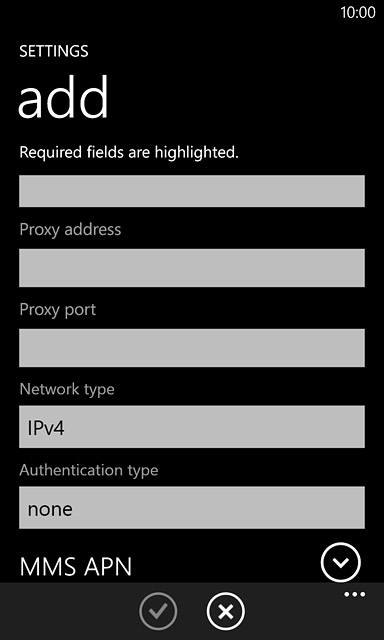Expand the MMS APN section chevron
The width and height of the screenshot is (384, 640).
341,562
